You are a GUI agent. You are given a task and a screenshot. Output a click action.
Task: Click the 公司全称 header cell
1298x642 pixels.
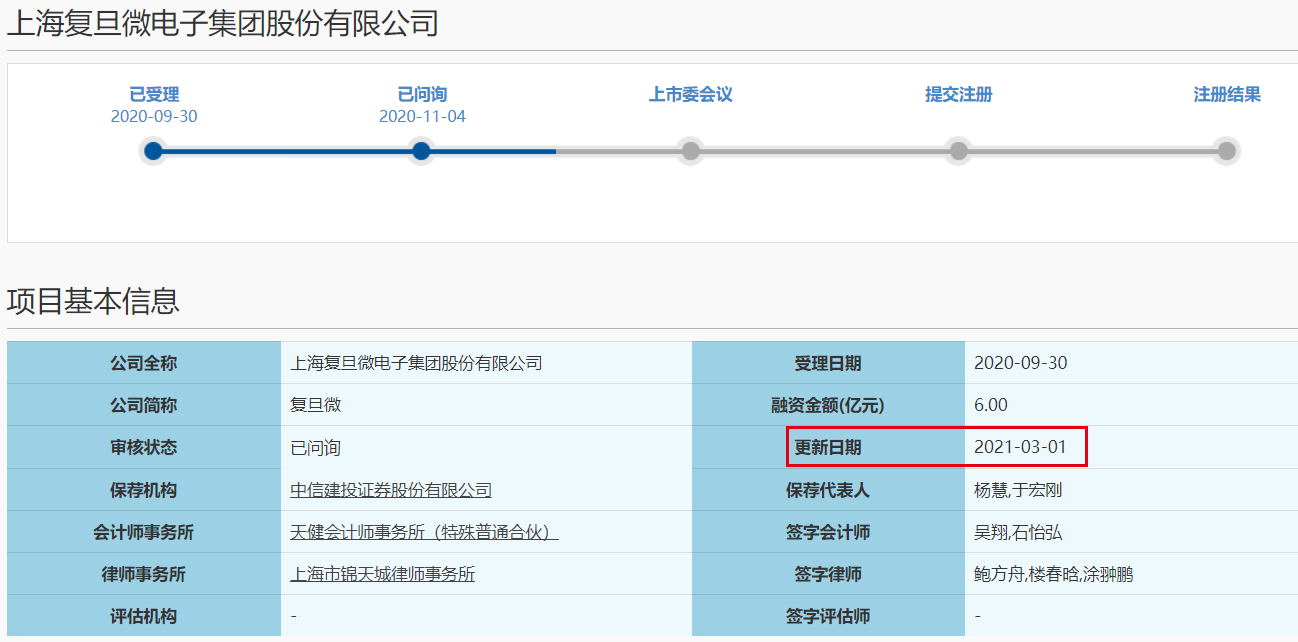tap(144, 363)
